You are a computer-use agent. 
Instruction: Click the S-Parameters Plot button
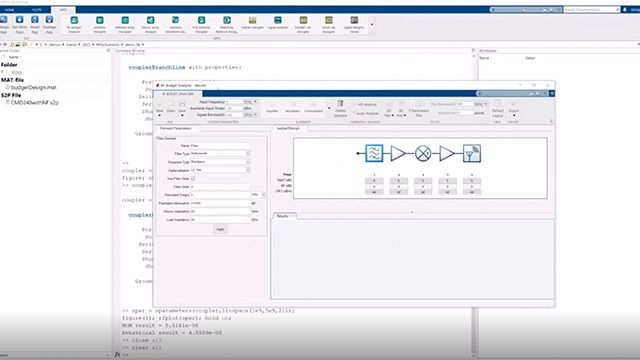419,109
